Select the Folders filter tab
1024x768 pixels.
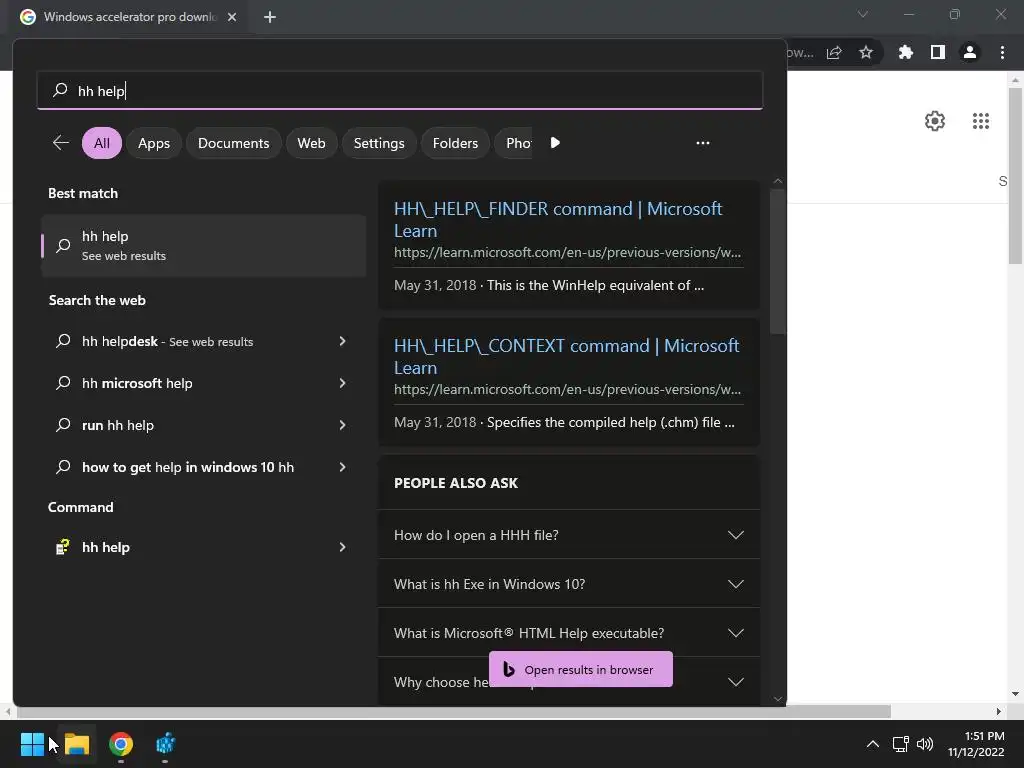[455, 143]
